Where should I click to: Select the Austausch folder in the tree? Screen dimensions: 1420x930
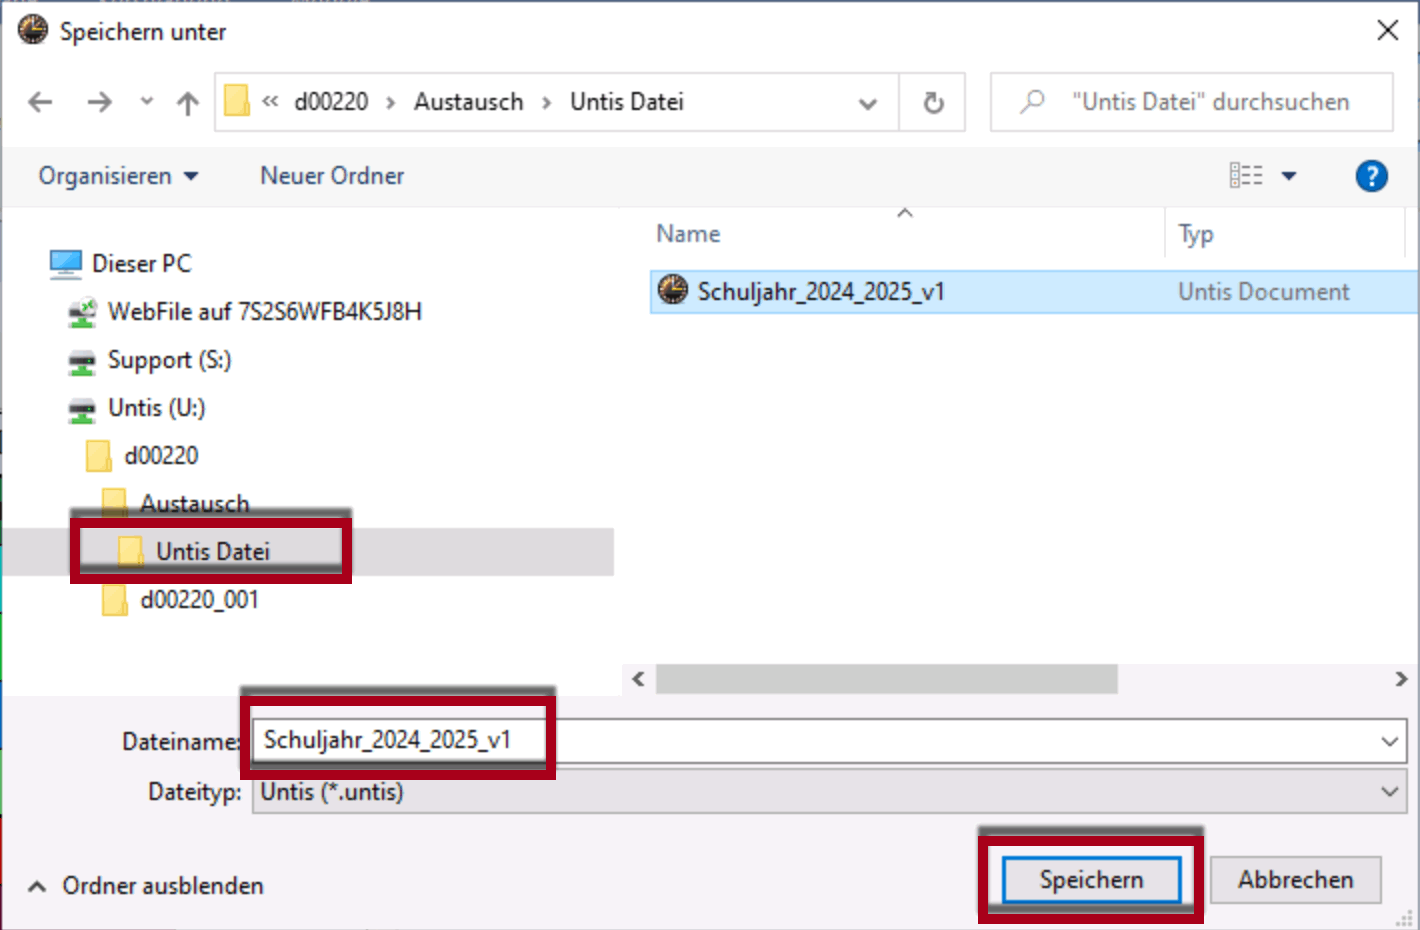(x=194, y=503)
